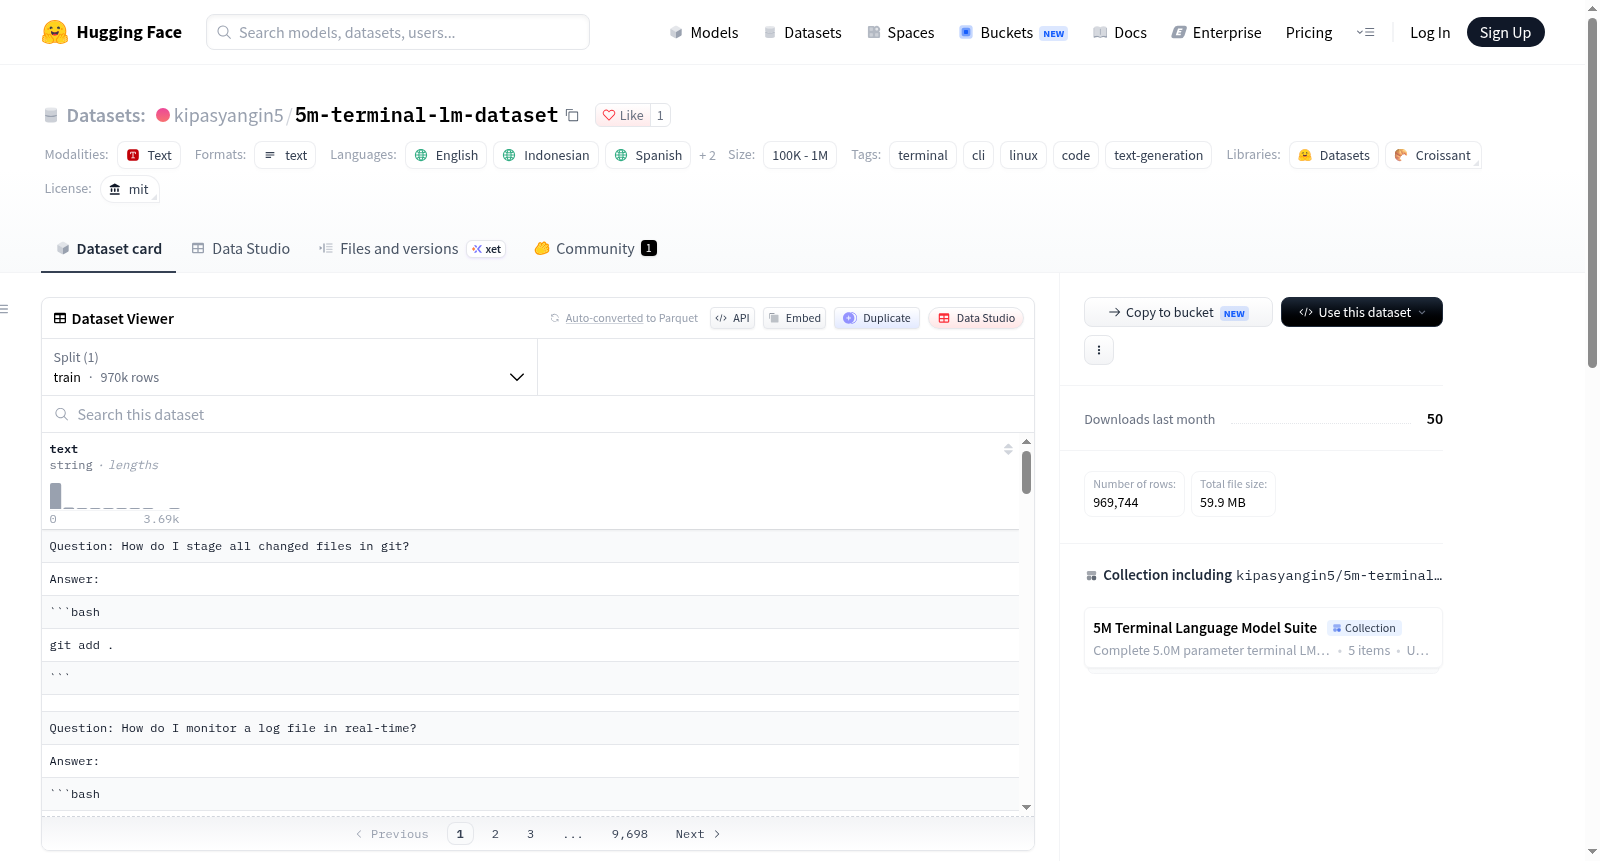
Task: Jump to last page 9,698
Action: coord(630,834)
